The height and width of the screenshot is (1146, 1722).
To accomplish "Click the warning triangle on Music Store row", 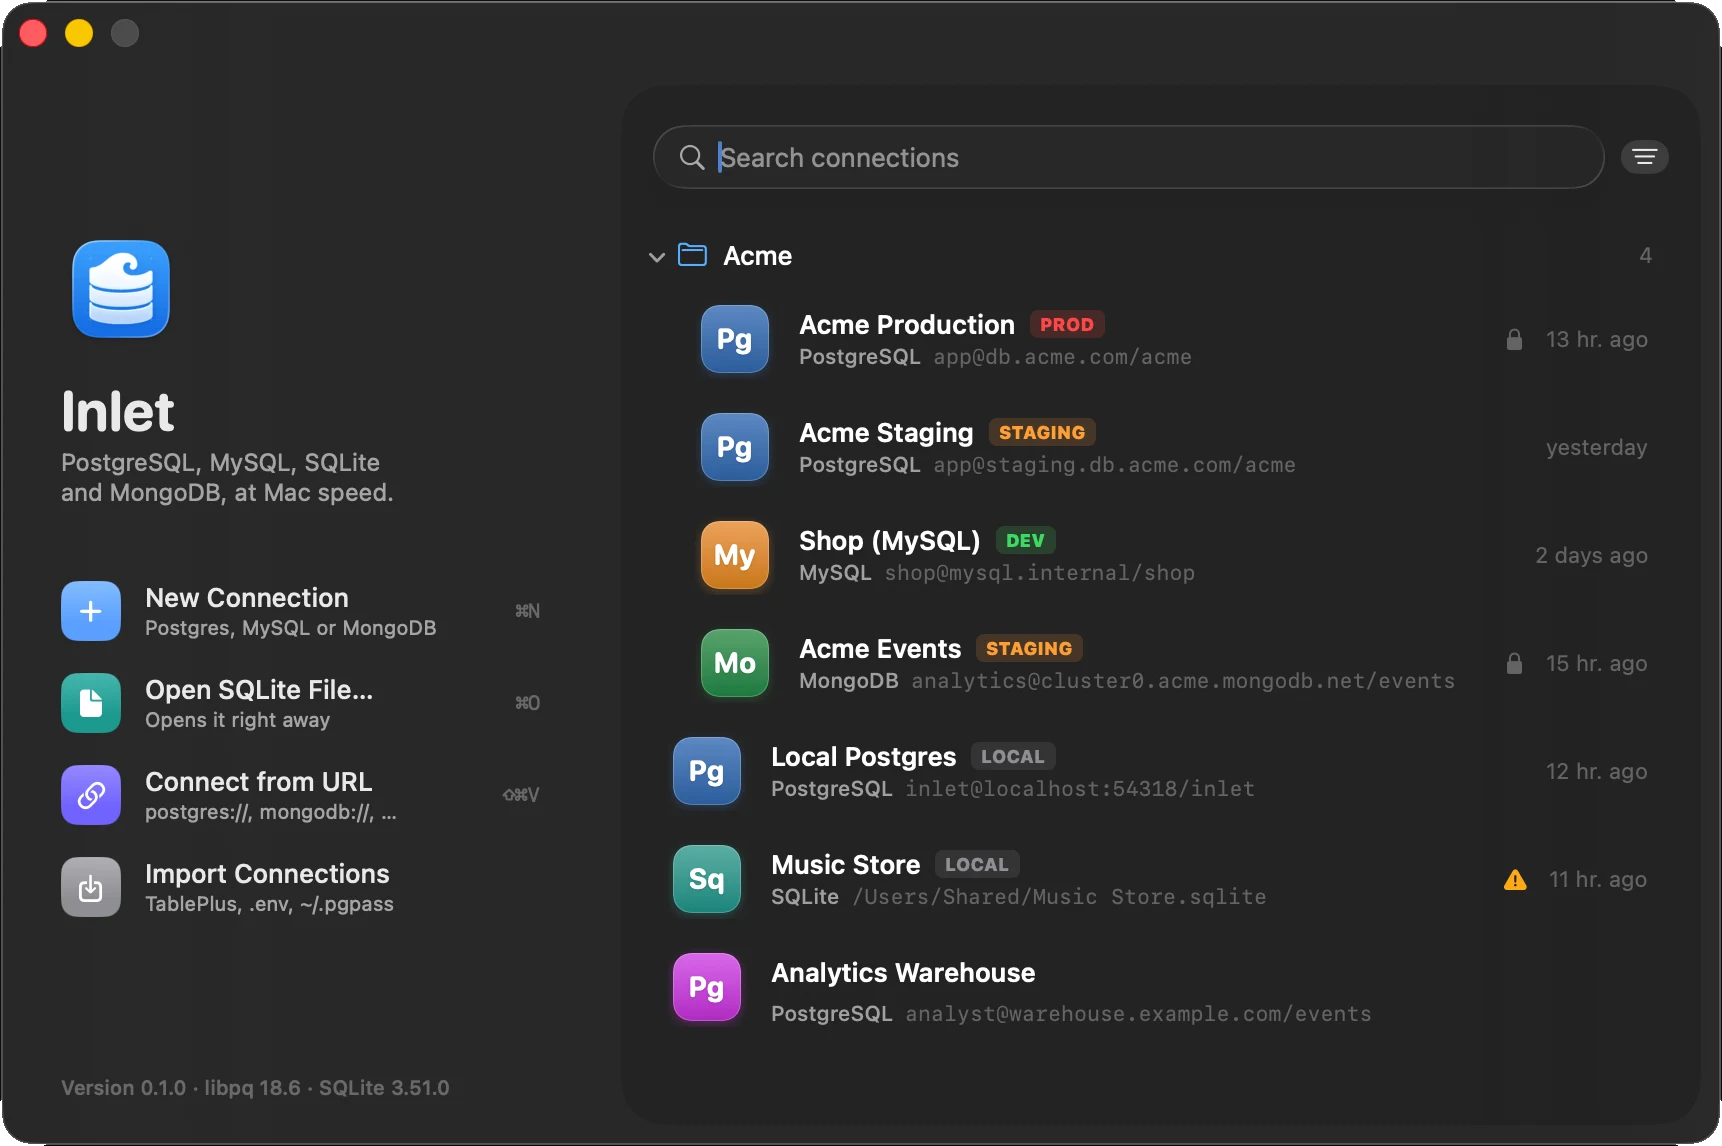I will coord(1515,880).
